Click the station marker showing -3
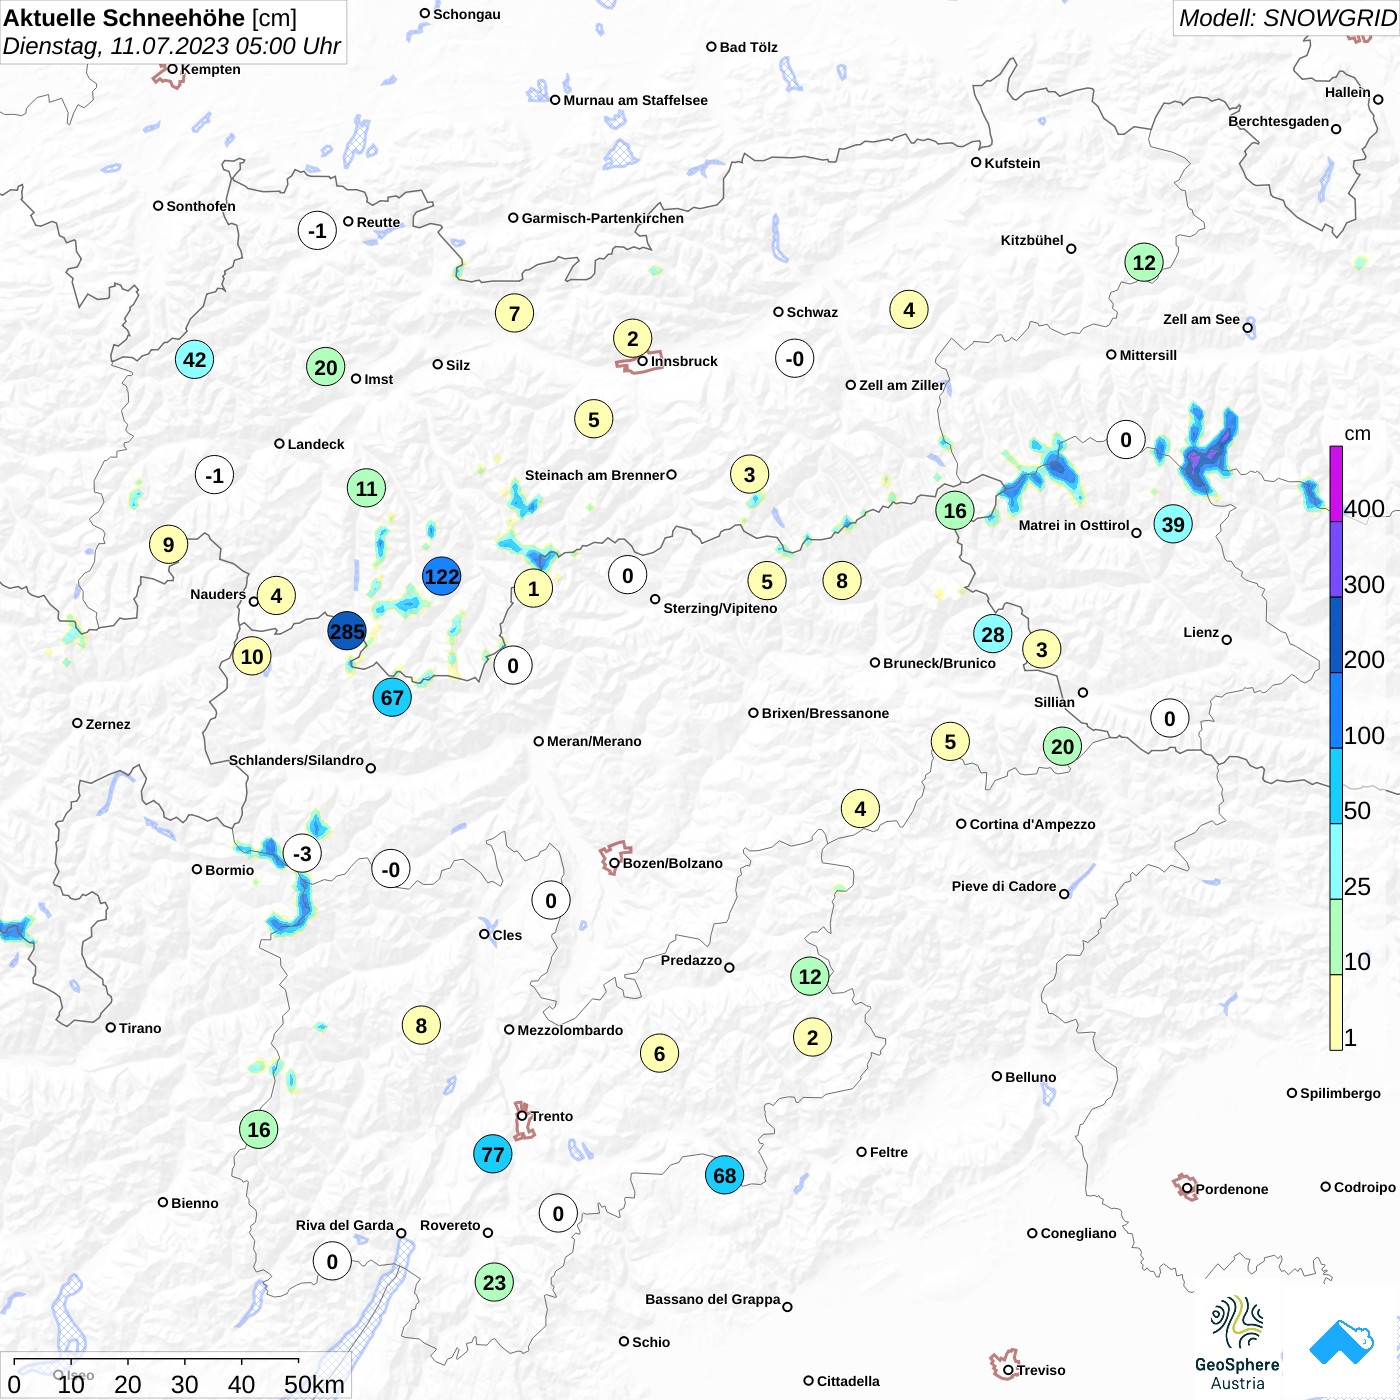The image size is (1400, 1400). pos(302,853)
